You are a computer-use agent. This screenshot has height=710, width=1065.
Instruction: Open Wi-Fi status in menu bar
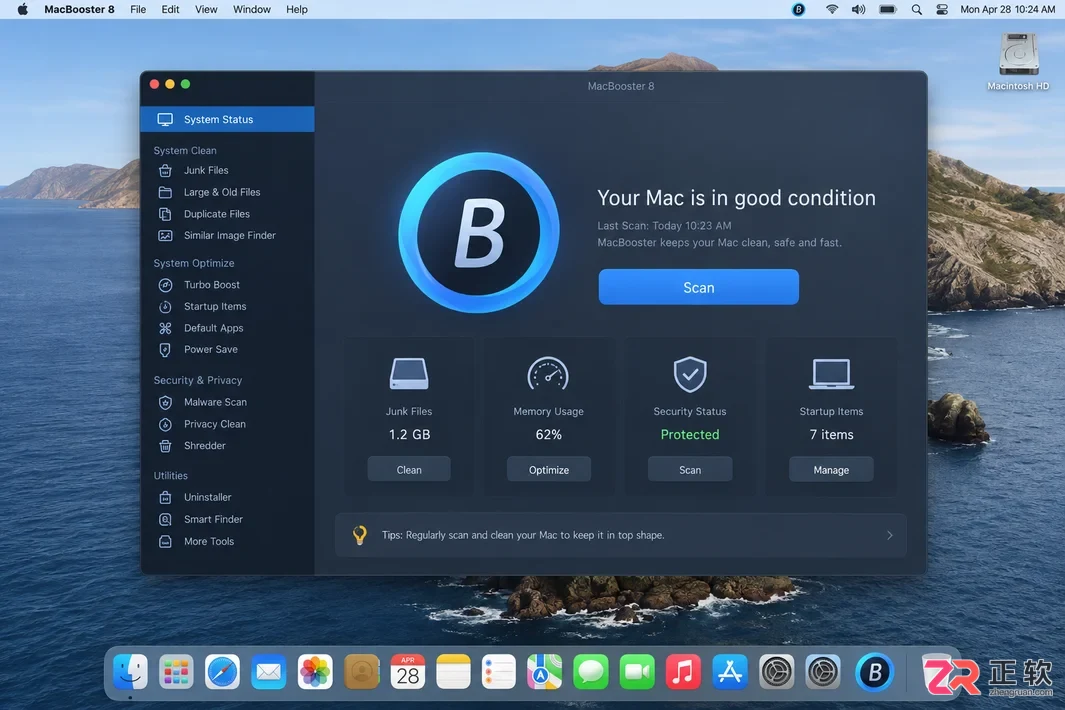831,10
